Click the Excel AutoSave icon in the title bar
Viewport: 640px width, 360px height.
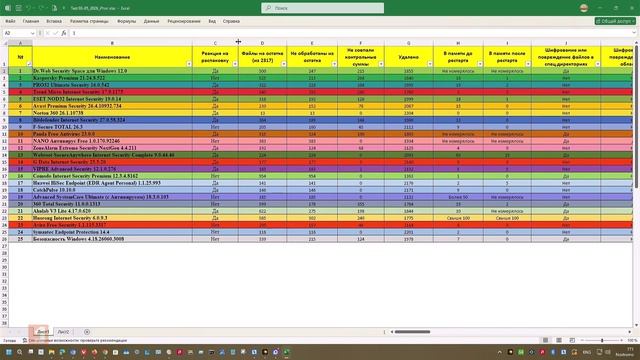[18, 8]
